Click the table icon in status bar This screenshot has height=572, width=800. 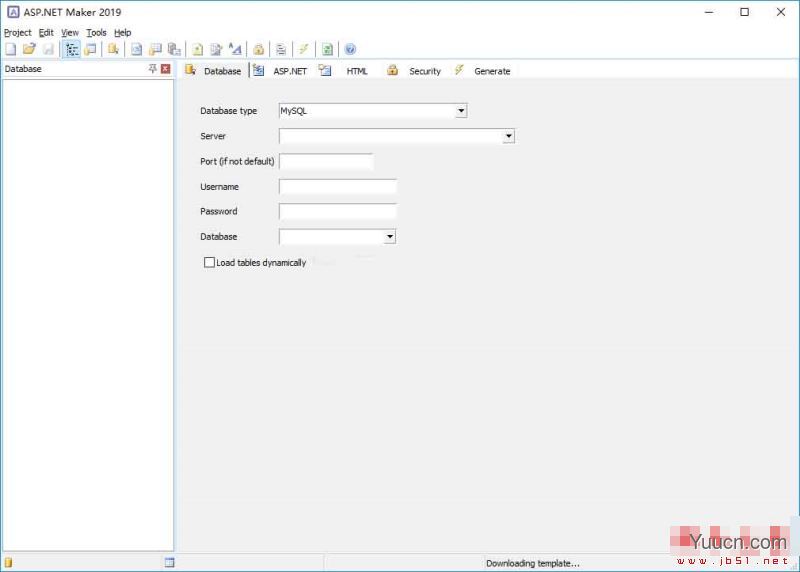point(169,562)
